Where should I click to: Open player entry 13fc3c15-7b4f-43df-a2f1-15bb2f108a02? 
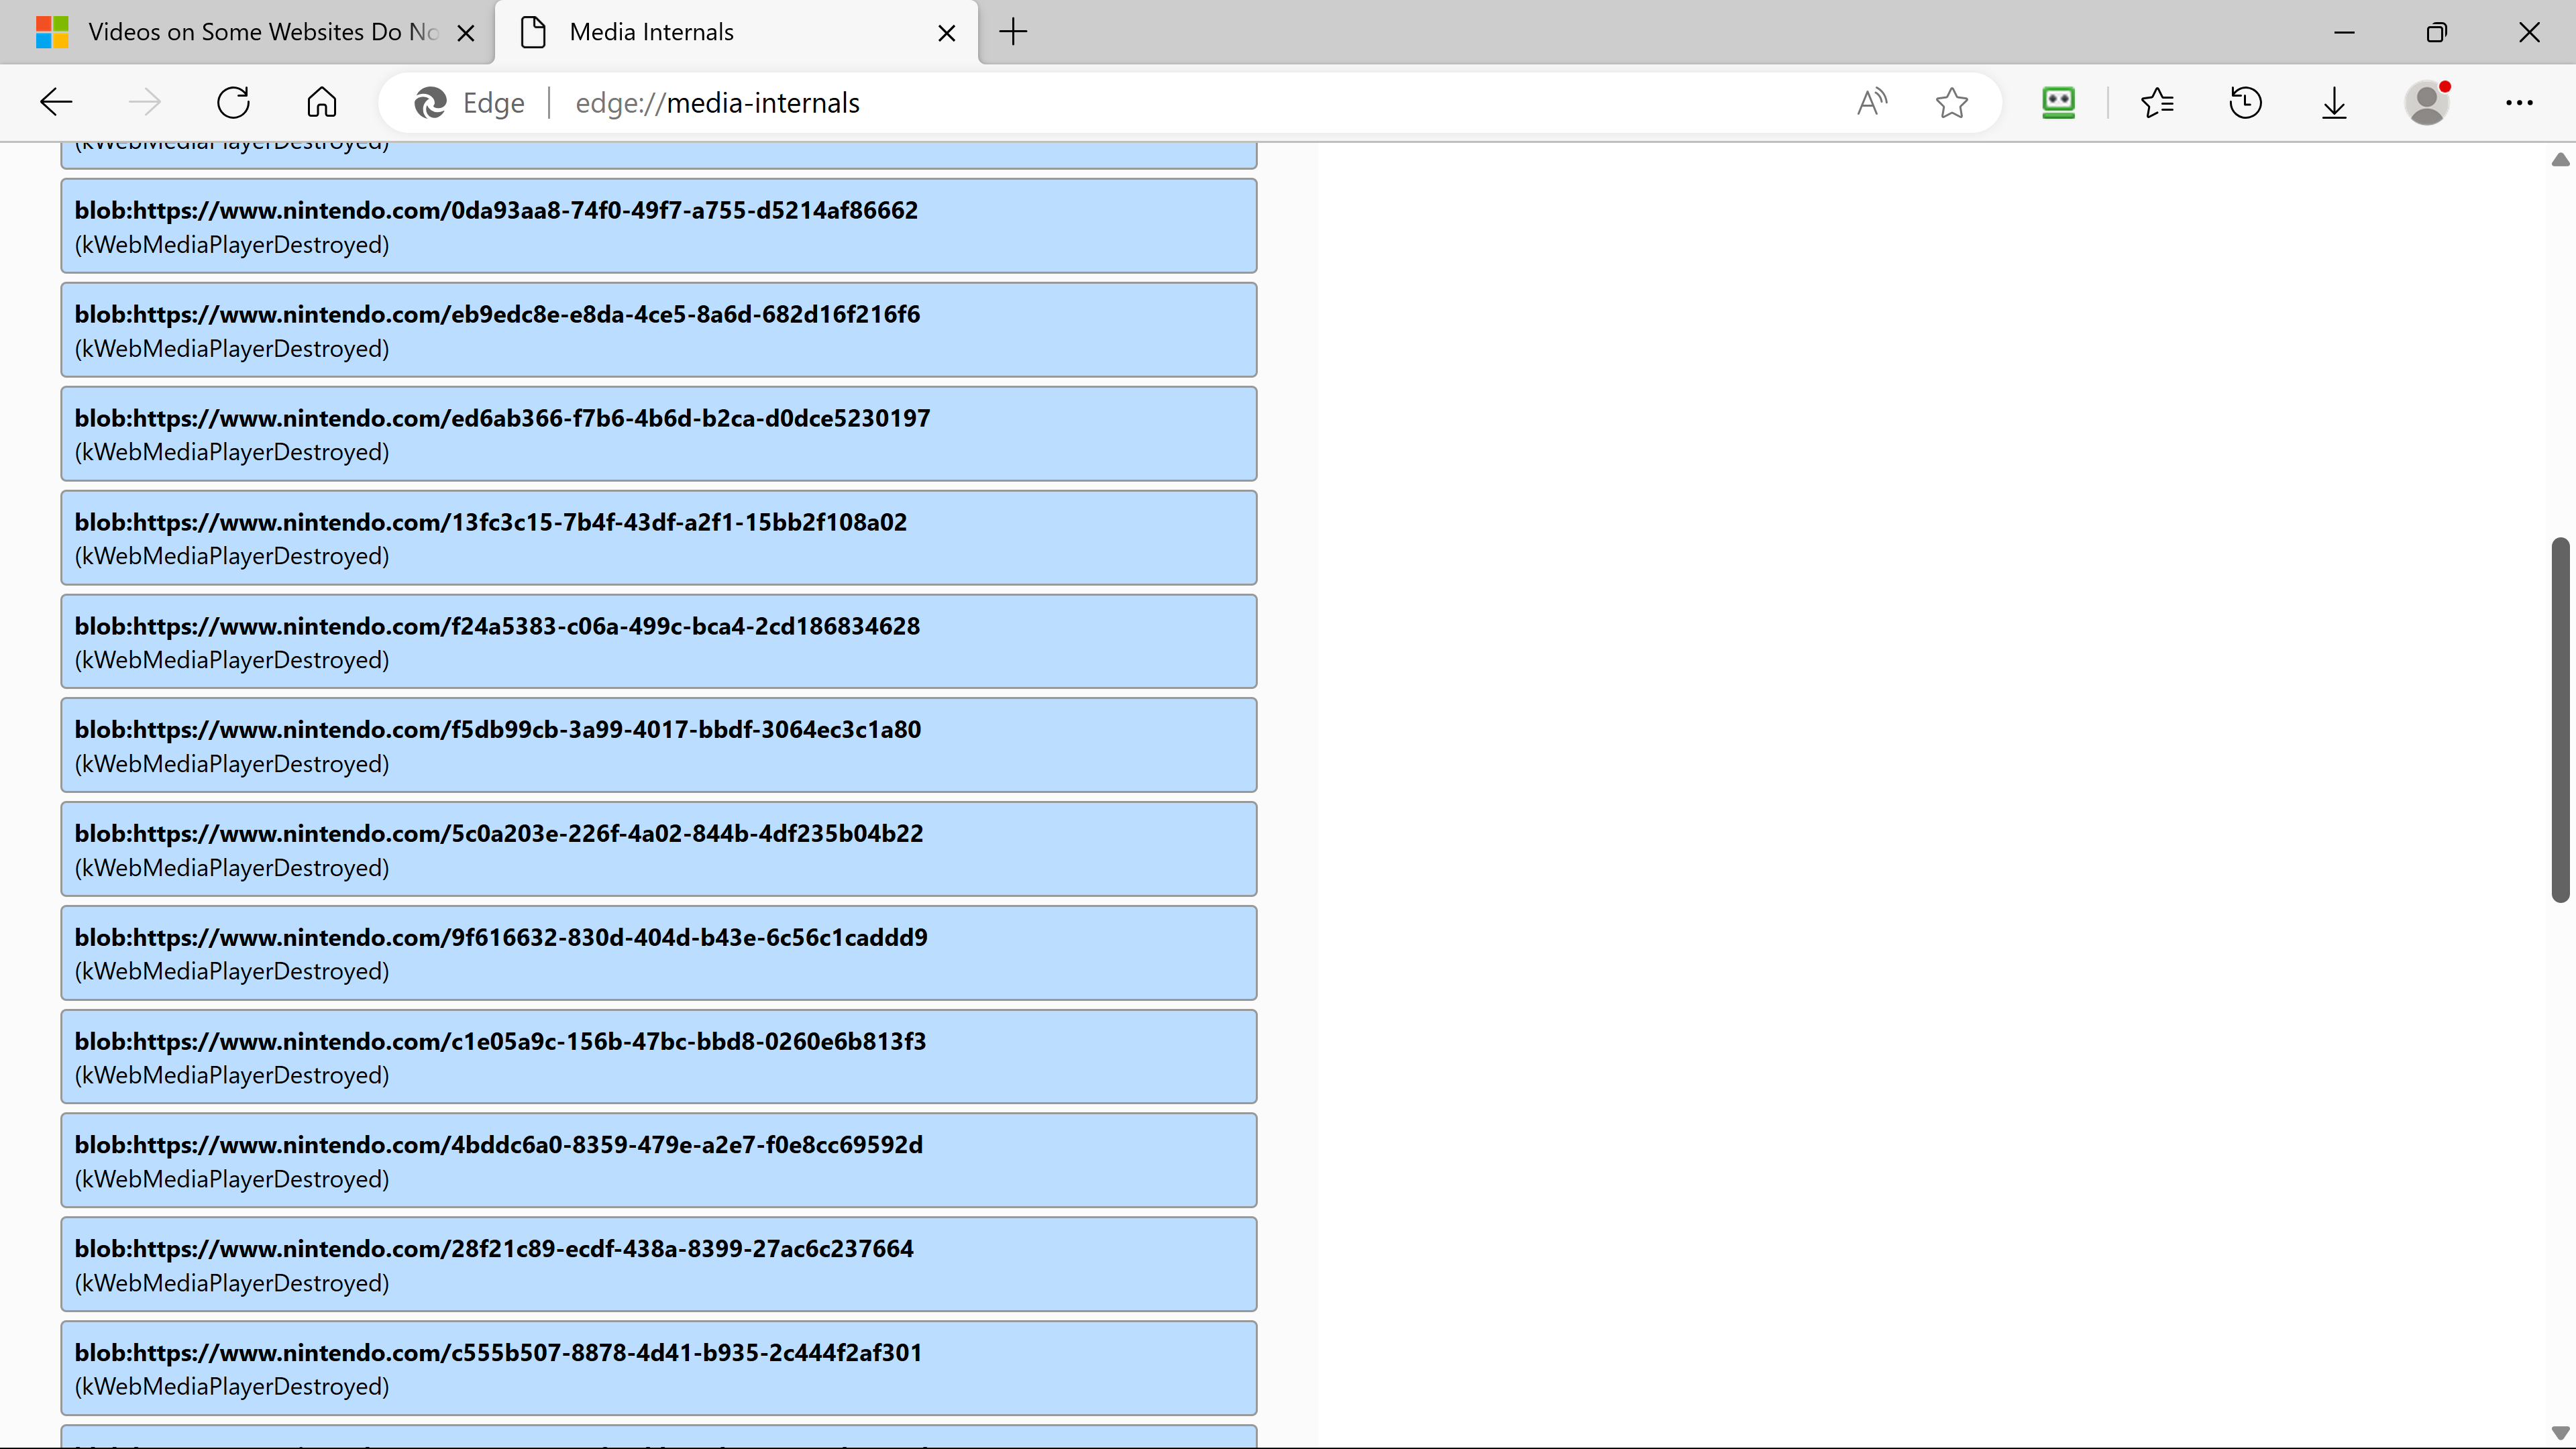coord(658,538)
